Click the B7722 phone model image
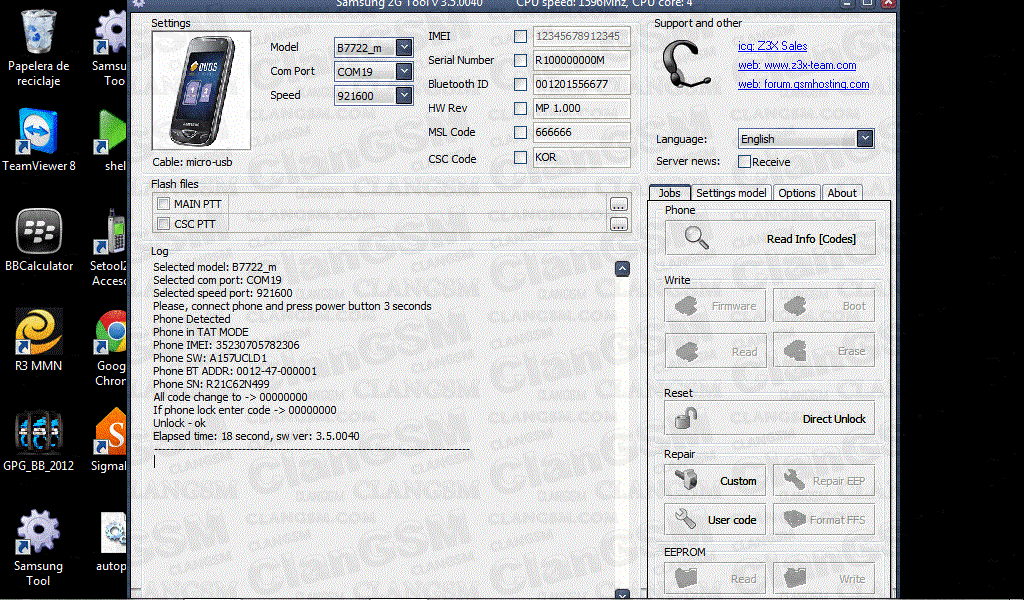The width and height of the screenshot is (1024, 600). pos(201,90)
